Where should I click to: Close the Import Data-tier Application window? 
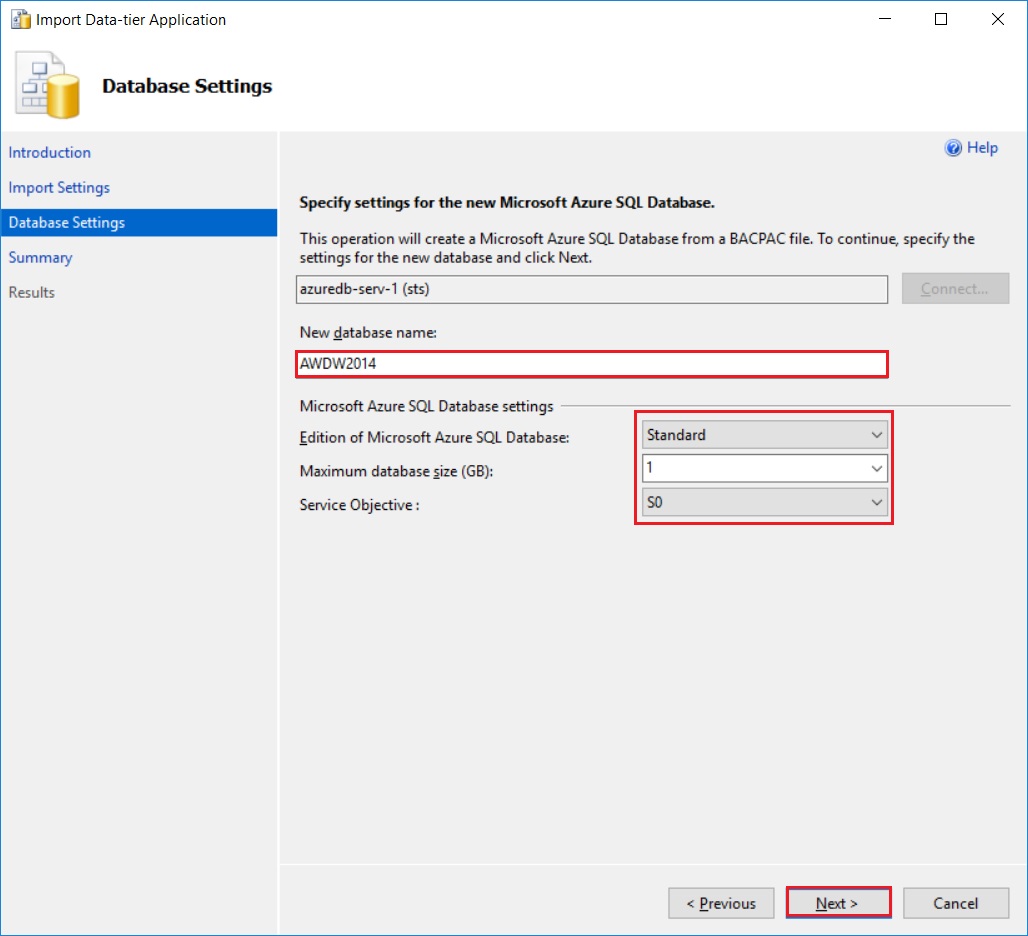click(997, 19)
